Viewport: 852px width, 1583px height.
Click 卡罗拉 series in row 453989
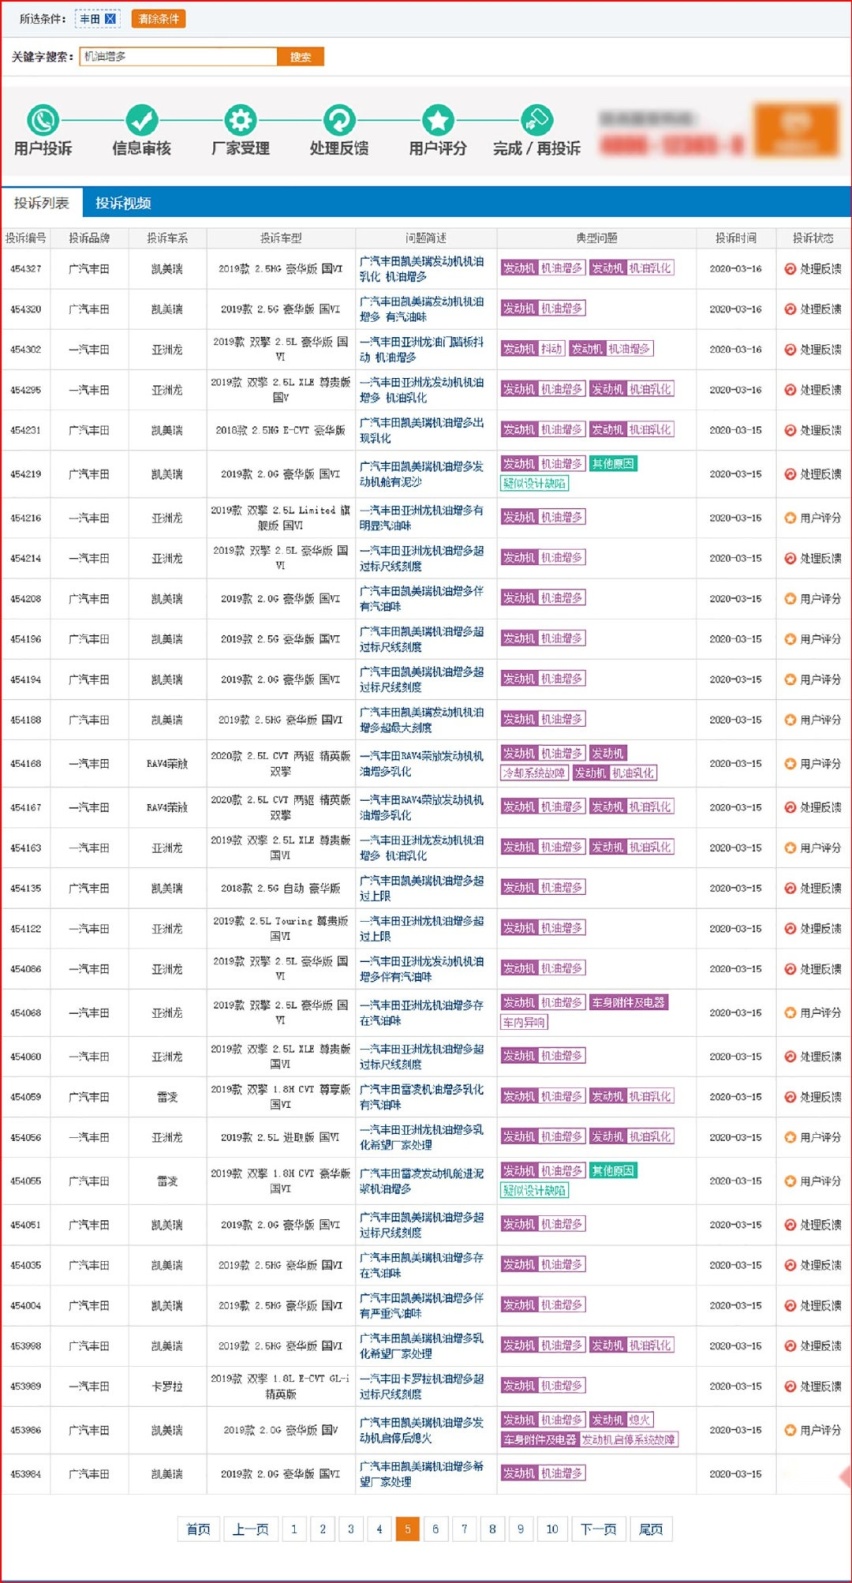[x=166, y=1386]
